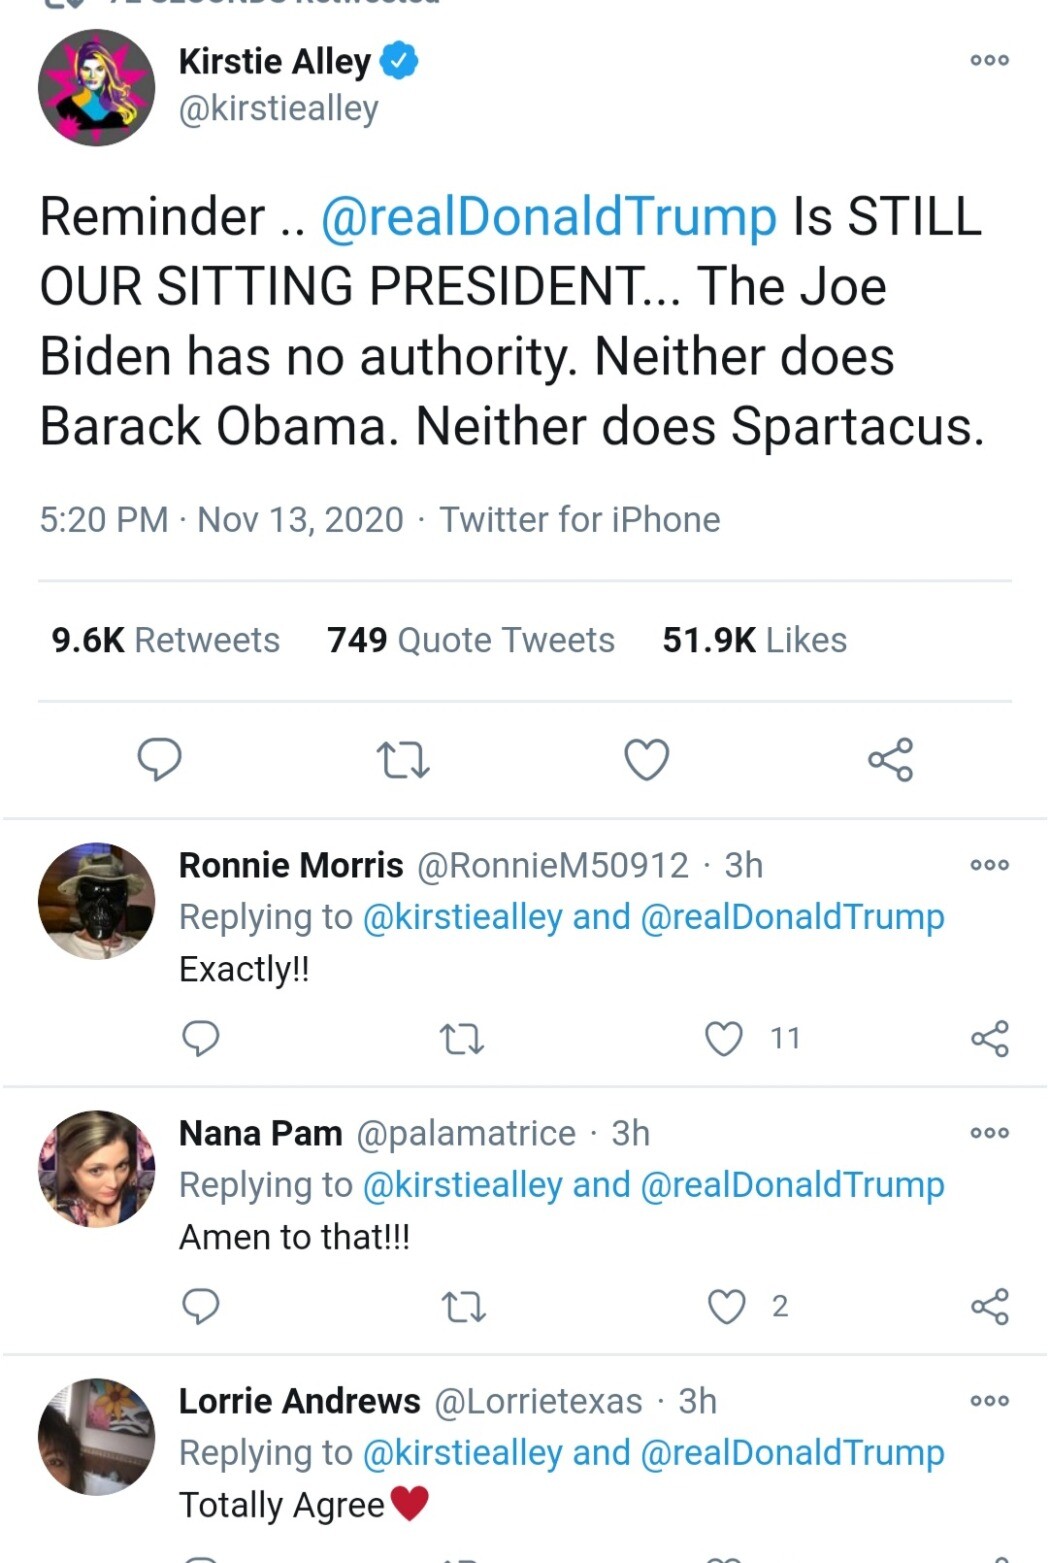Like Nana Pam's reply
Image resolution: width=1048 pixels, height=1563 pixels.
tap(726, 1307)
